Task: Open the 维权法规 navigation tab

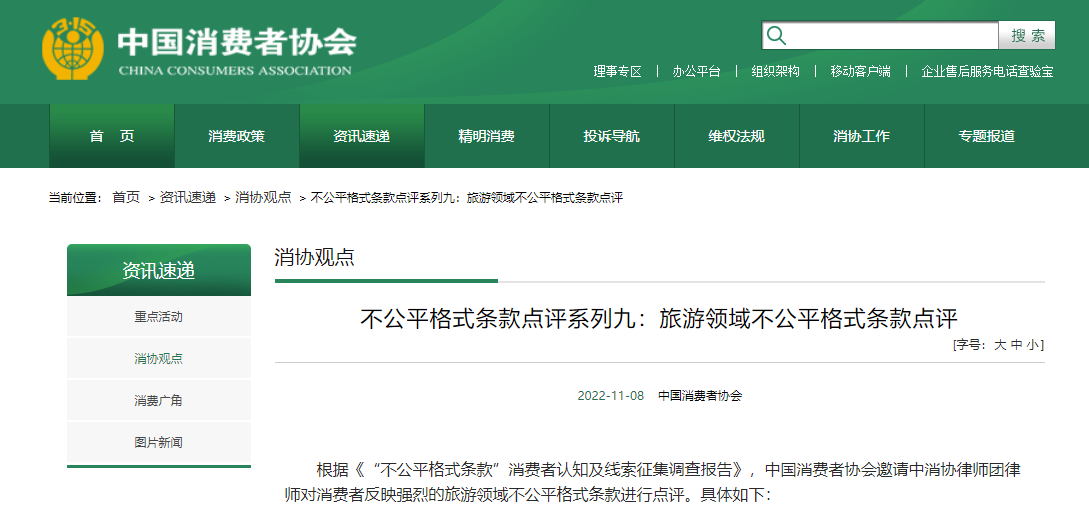Action: (x=737, y=136)
